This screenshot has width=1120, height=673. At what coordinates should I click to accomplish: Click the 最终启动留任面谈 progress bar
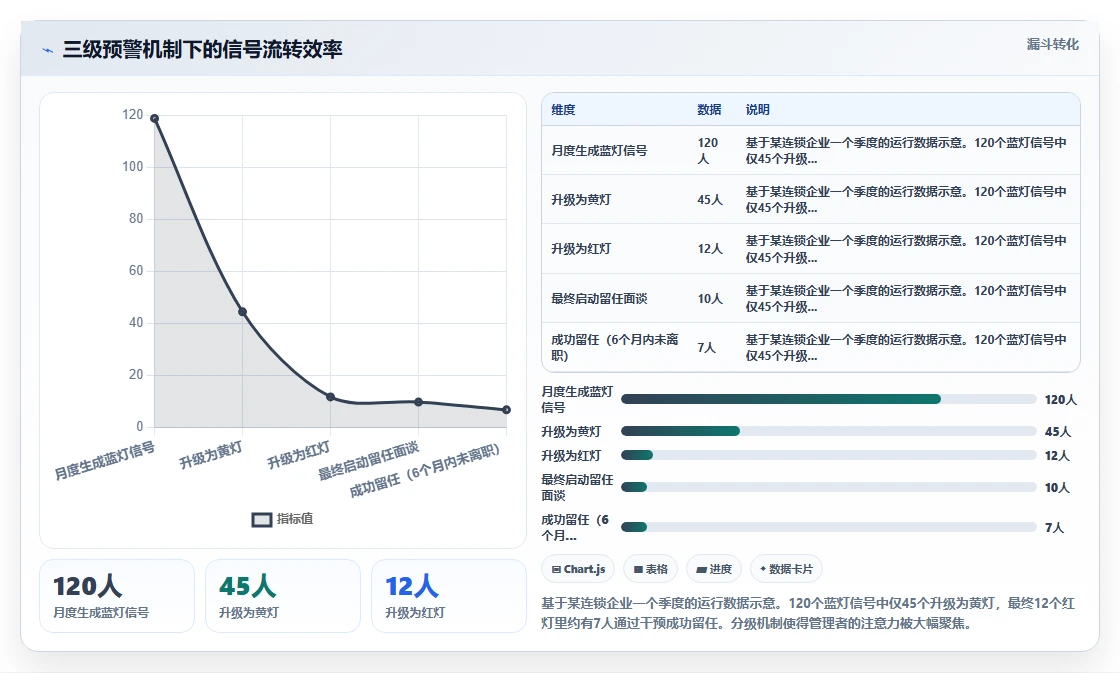(x=829, y=487)
